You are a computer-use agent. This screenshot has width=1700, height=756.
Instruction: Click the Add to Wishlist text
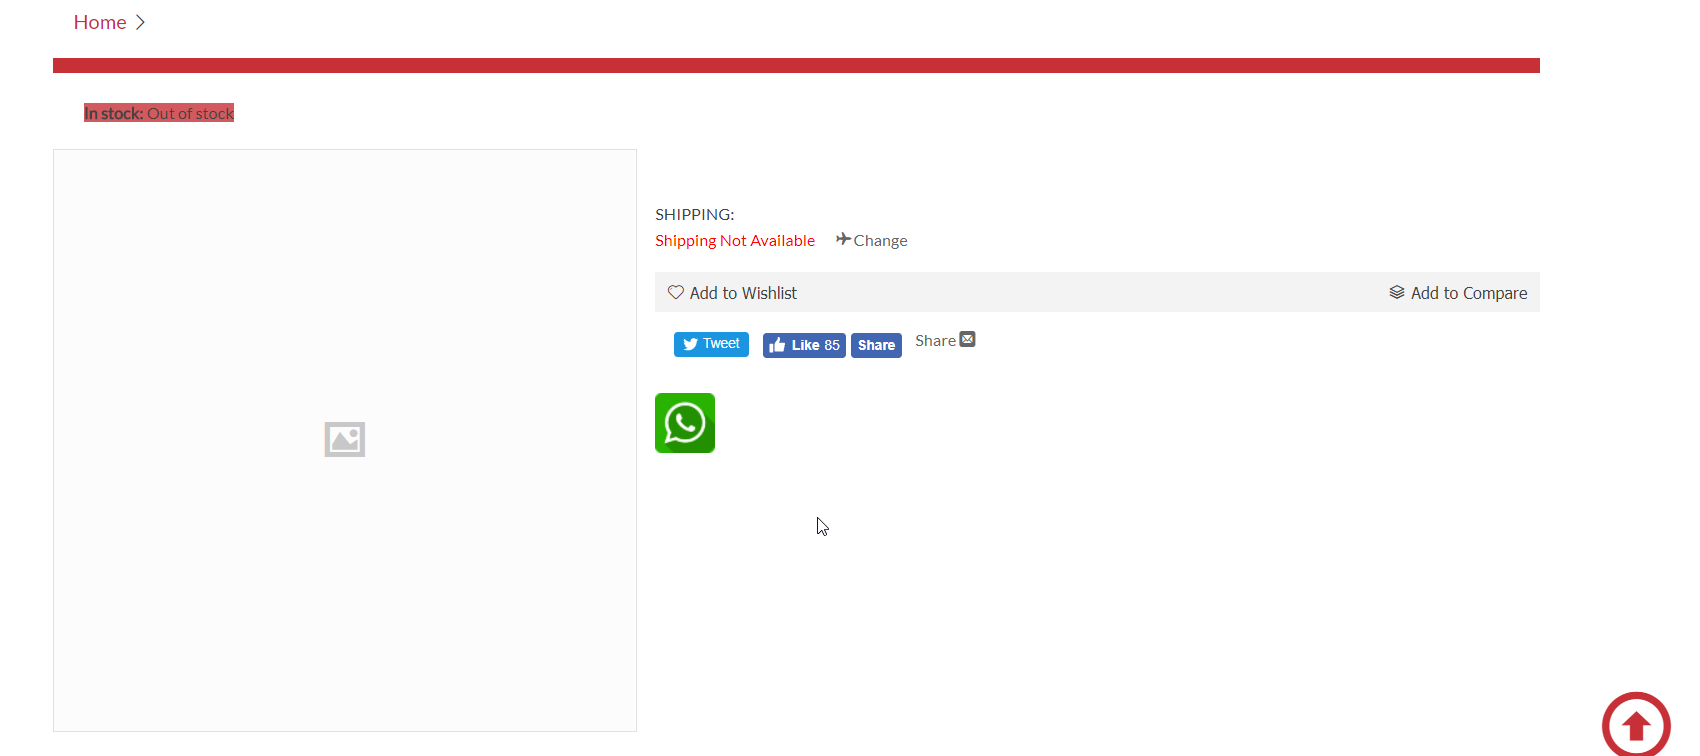[743, 293]
